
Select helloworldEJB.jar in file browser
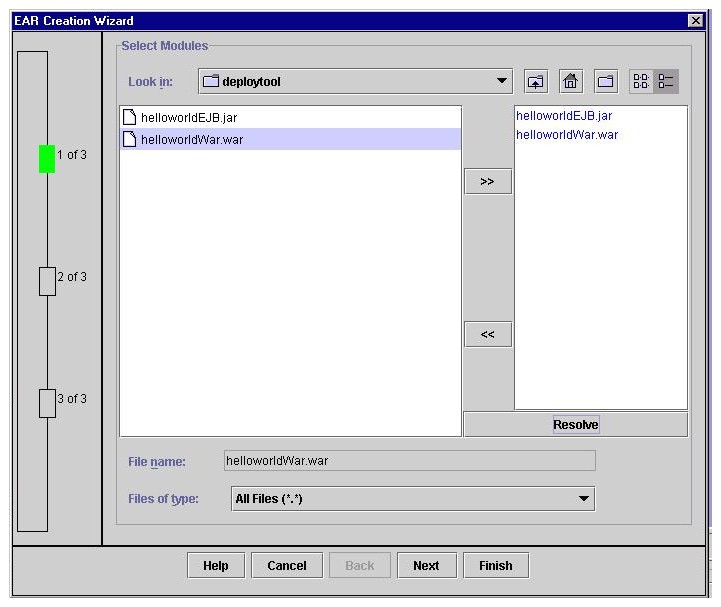point(290,117)
